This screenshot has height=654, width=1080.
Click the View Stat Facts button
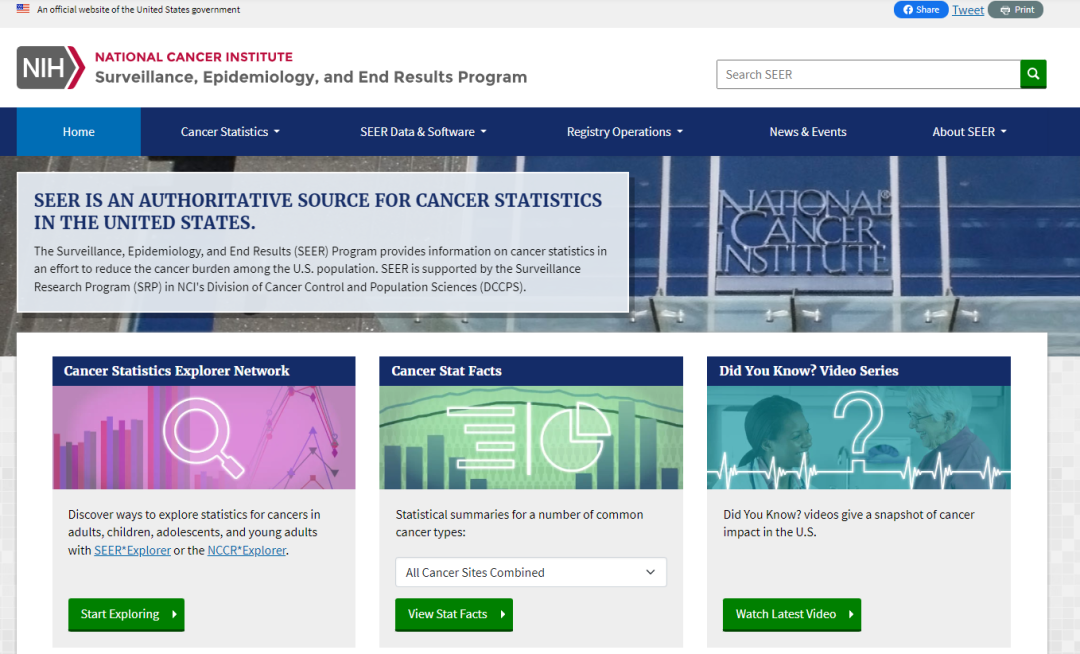454,614
